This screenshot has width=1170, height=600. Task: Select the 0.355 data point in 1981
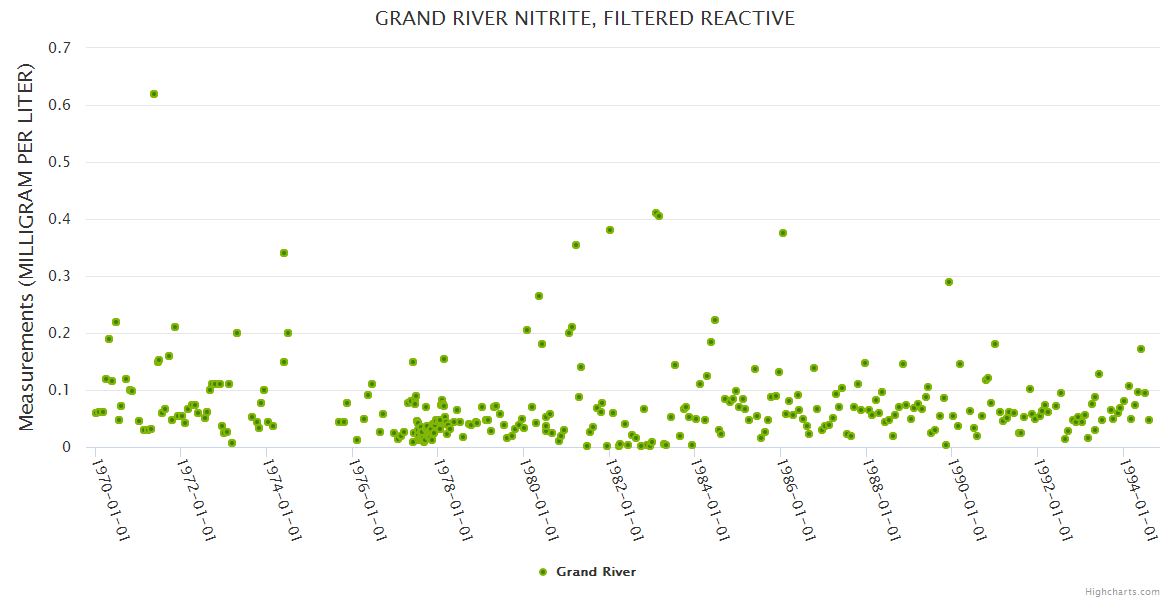click(576, 245)
